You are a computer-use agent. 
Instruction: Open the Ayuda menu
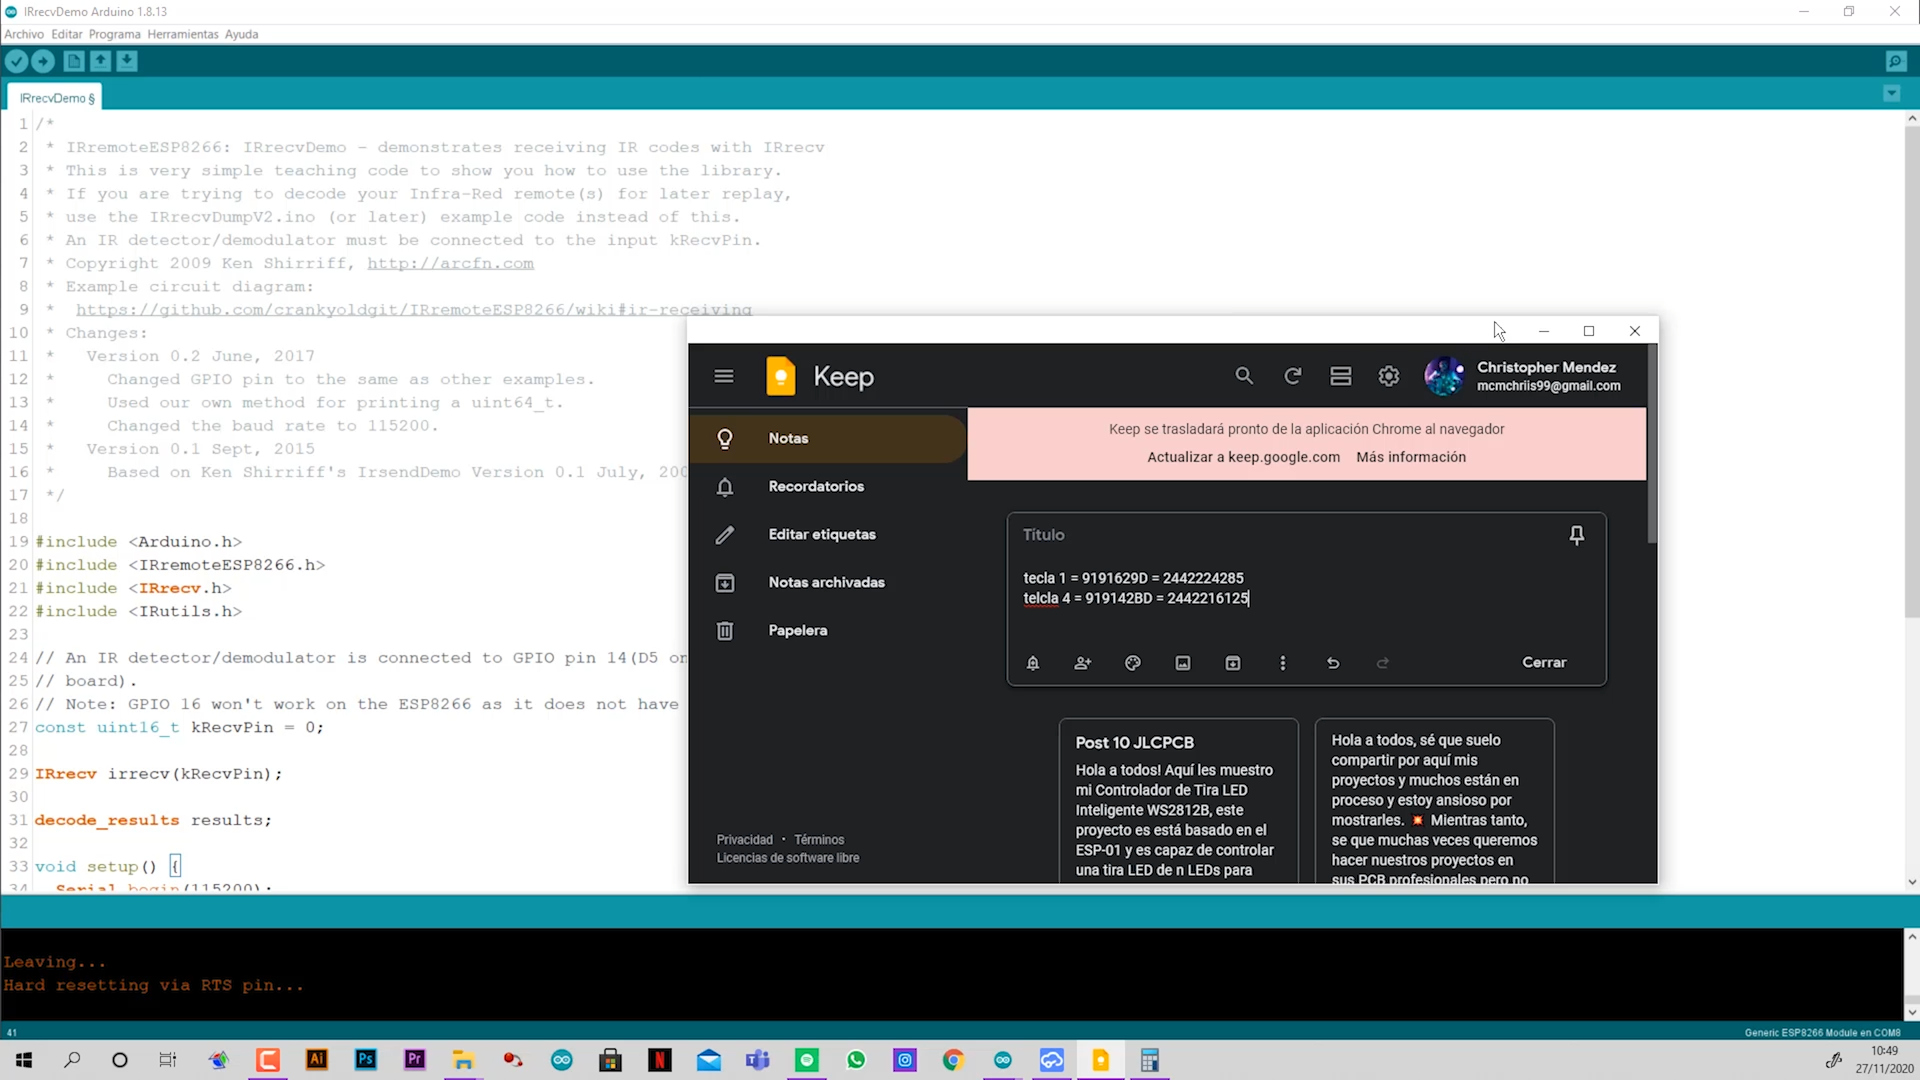pos(242,34)
